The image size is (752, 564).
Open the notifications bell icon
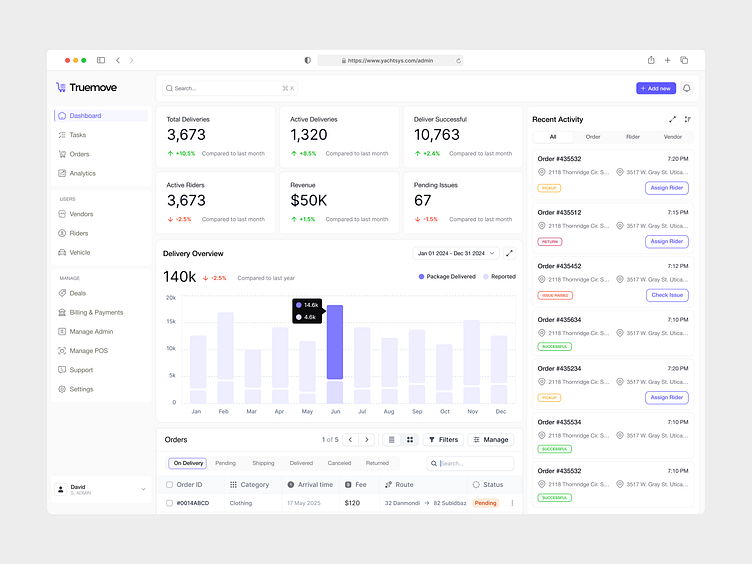click(686, 88)
